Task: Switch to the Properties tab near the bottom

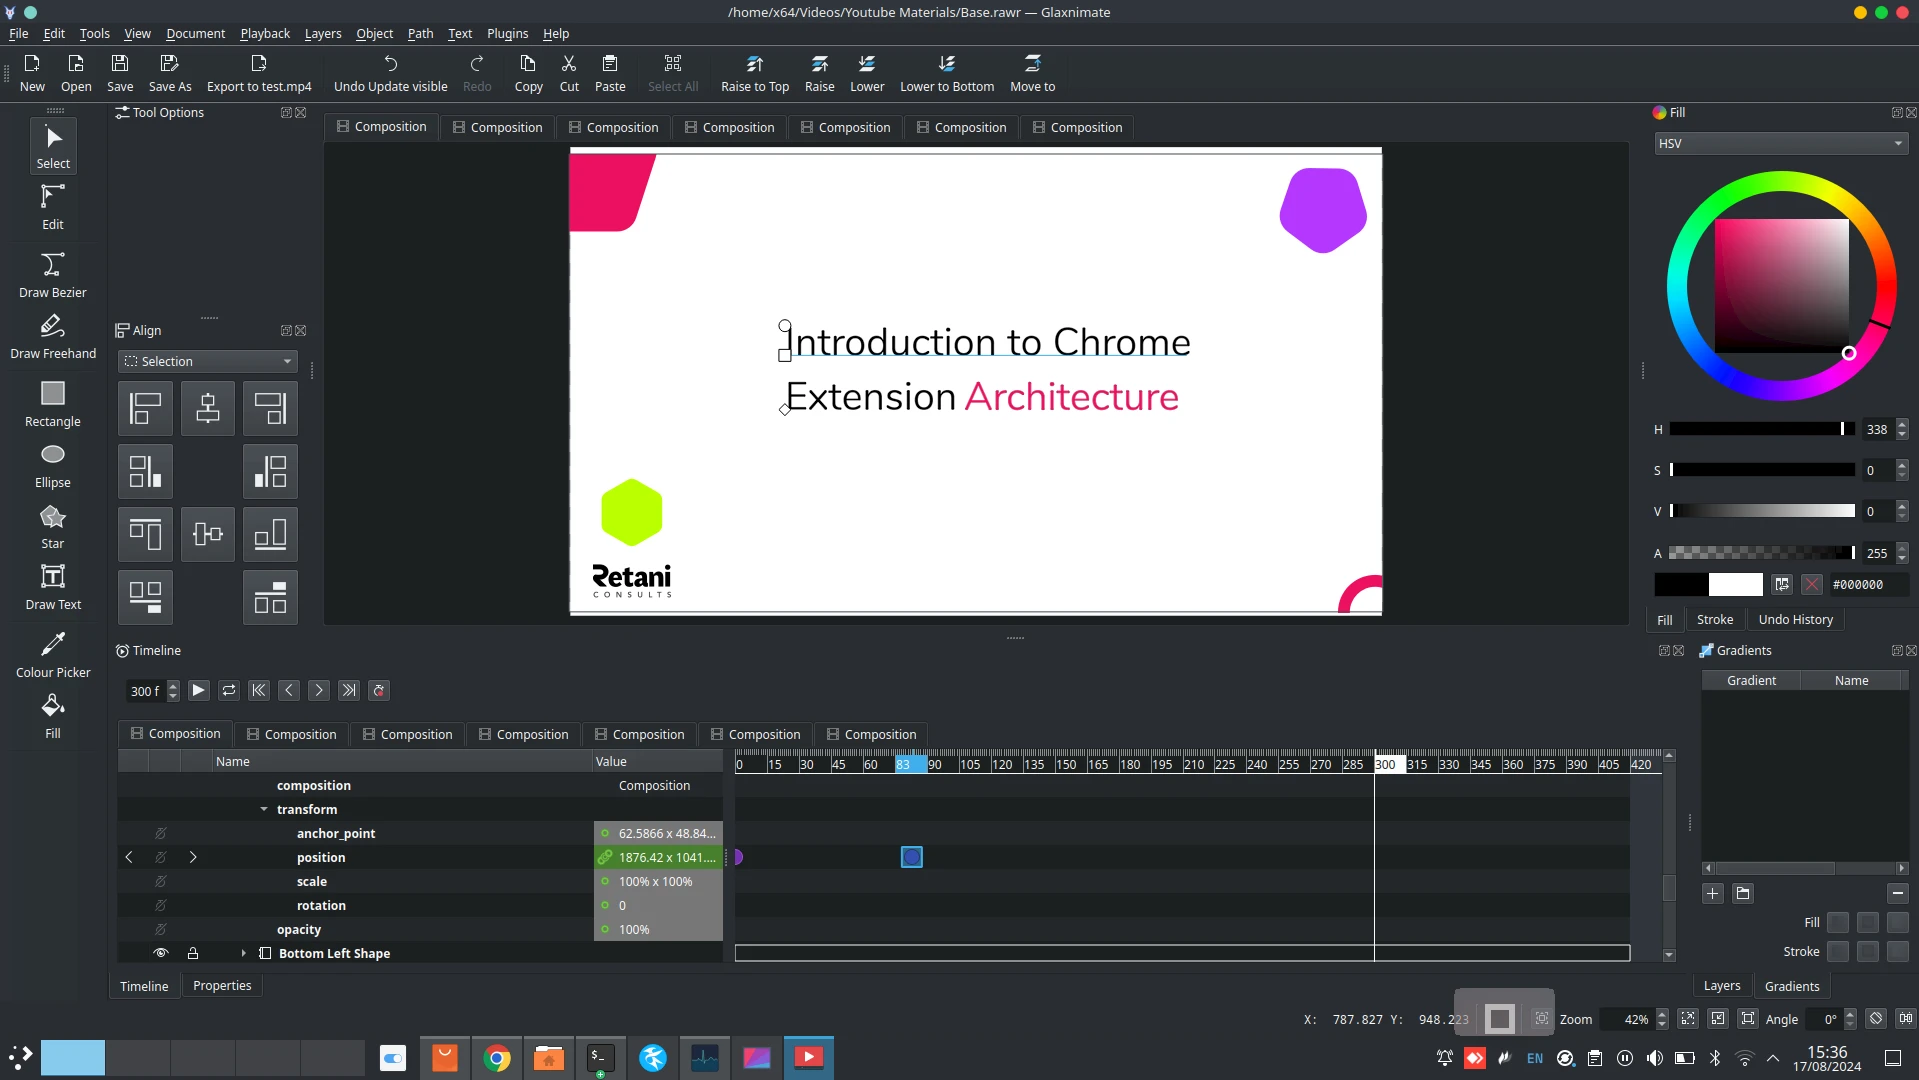Action: (x=222, y=985)
